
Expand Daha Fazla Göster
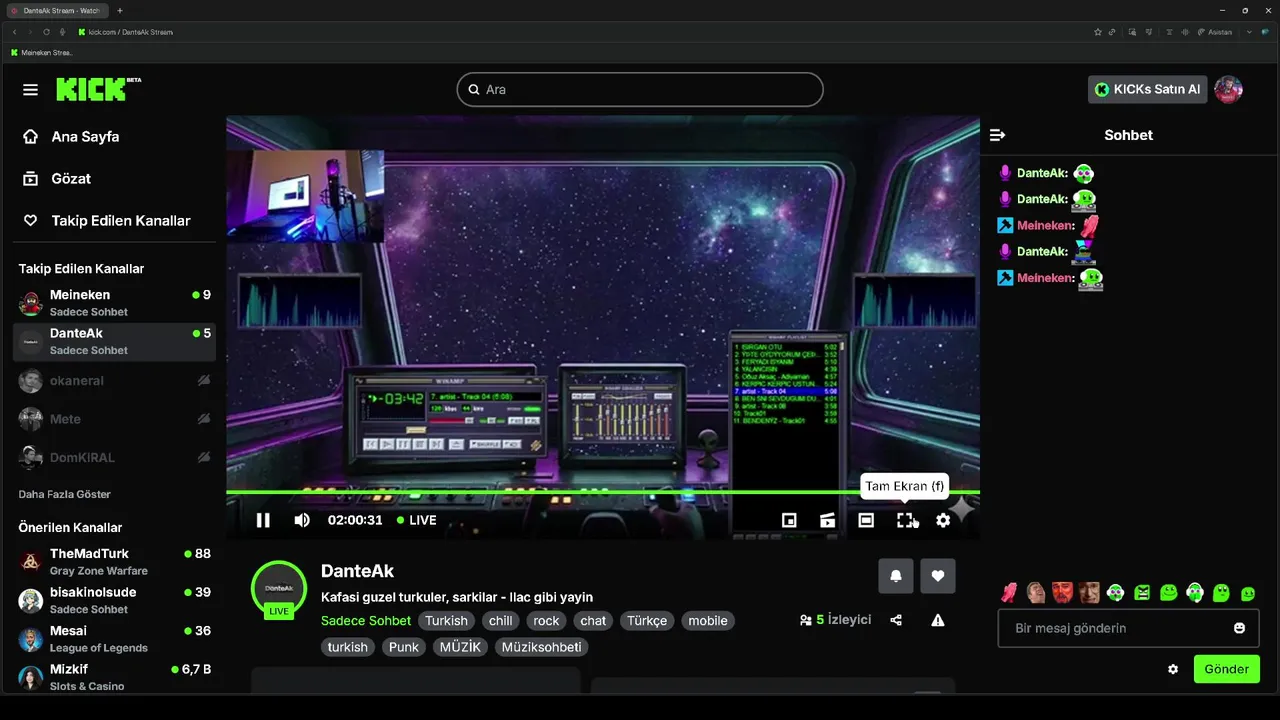tap(64, 494)
